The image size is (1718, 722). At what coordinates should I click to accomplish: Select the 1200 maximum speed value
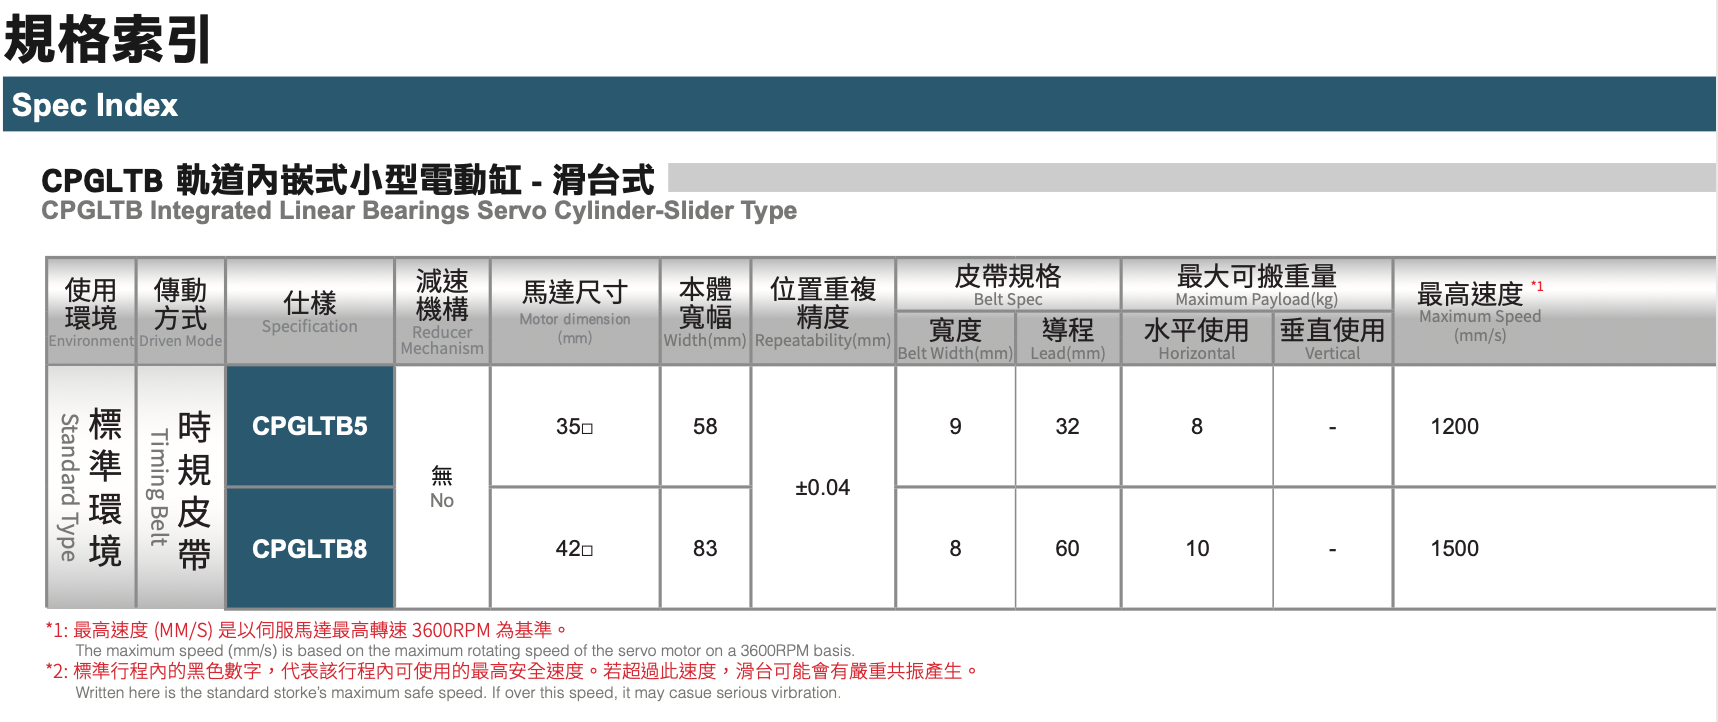(1454, 427)
